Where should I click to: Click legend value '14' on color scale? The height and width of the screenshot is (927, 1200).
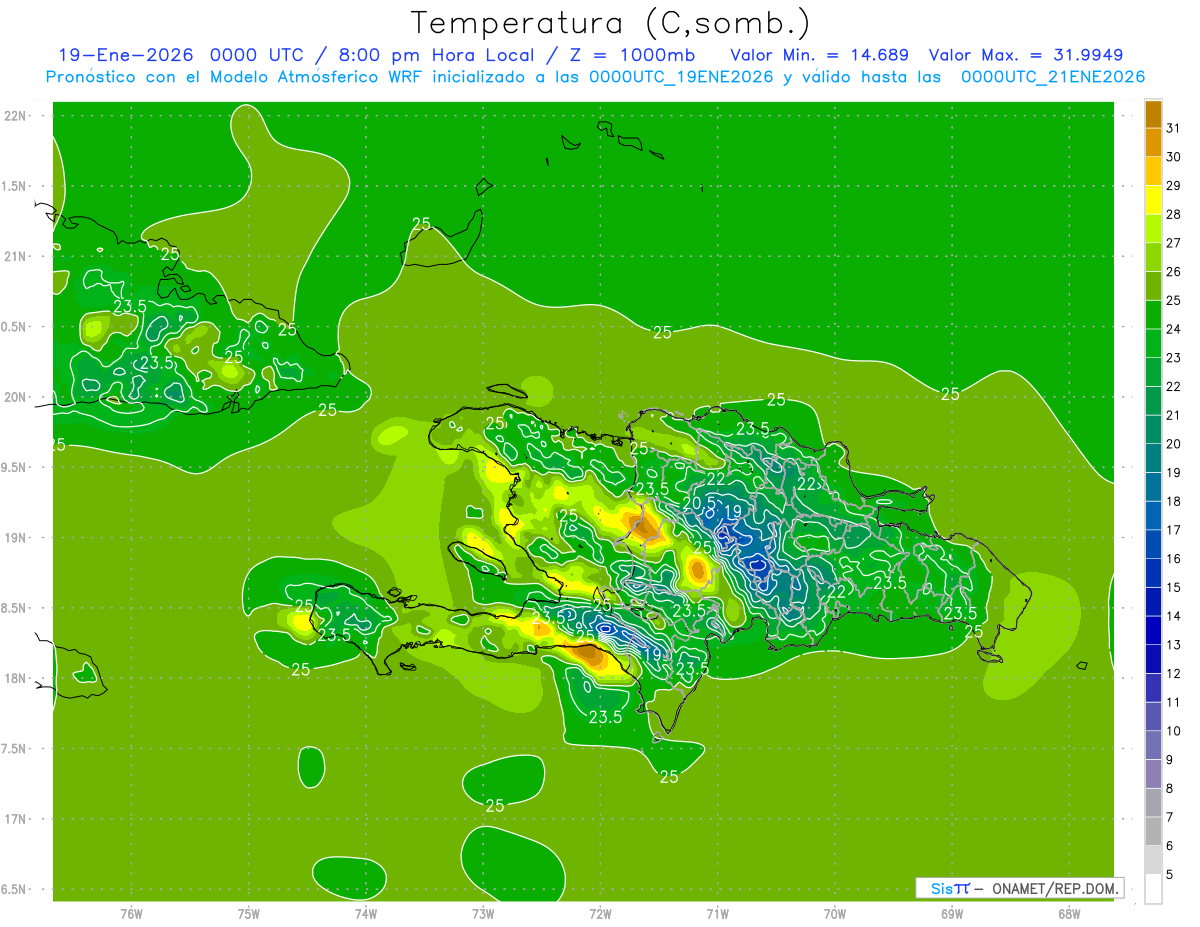point(1174,617)
